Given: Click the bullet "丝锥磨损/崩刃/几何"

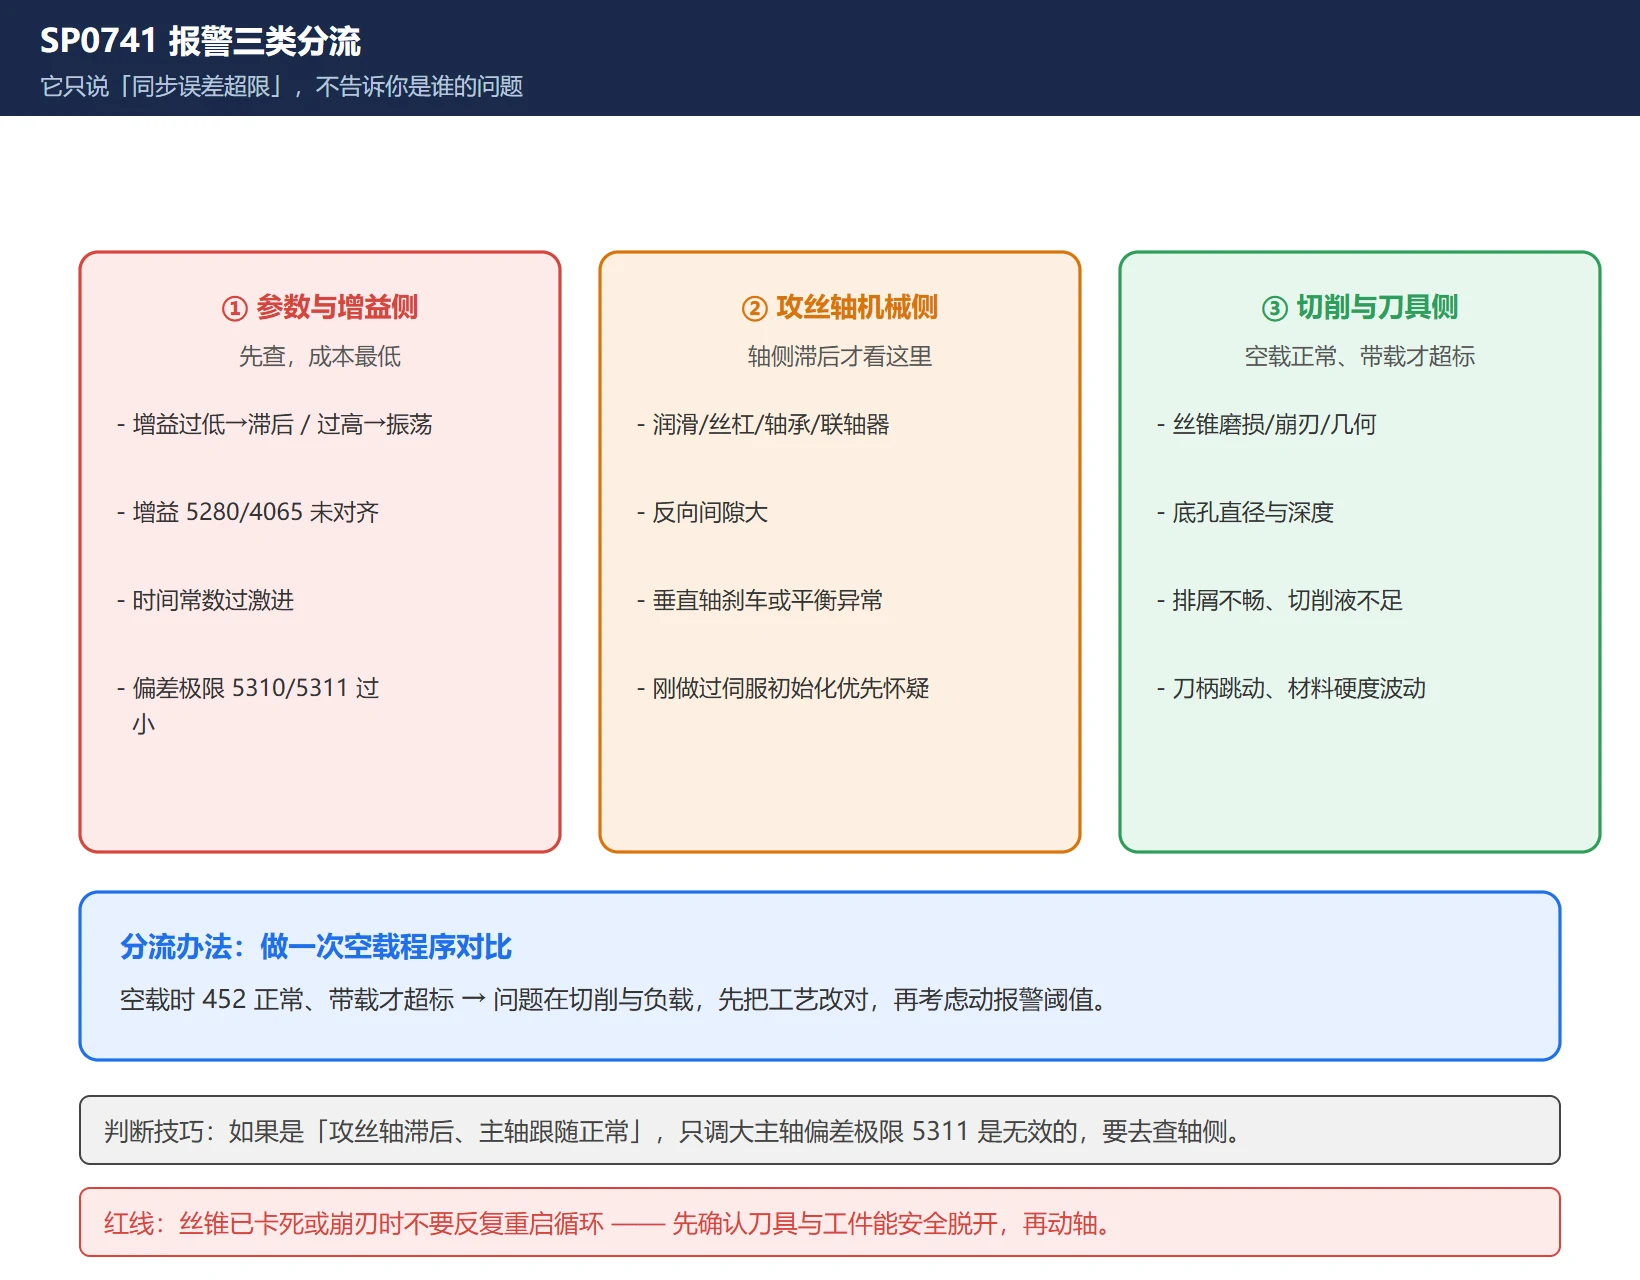Looking at the screenshot, I should coord(1267,425).
